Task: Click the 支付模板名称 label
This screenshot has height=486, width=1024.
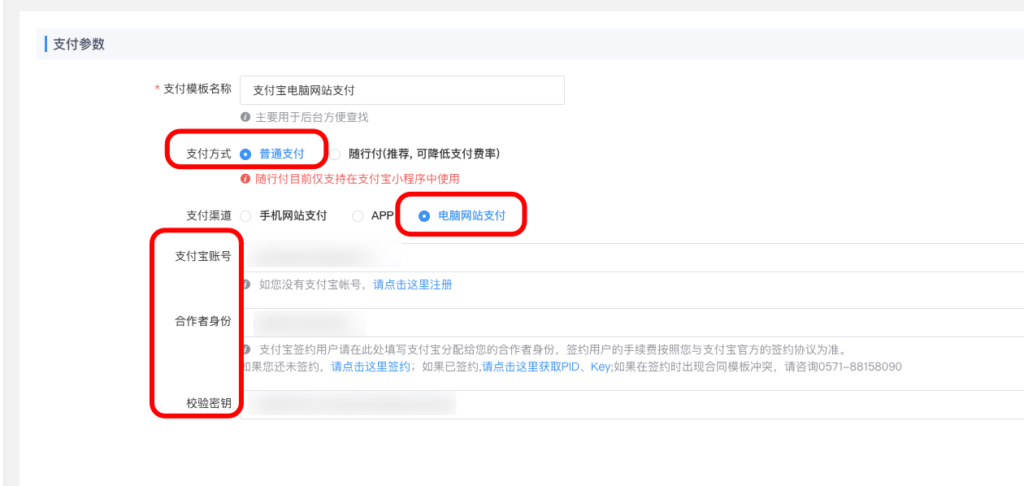Action: click(x=197, y=89)
